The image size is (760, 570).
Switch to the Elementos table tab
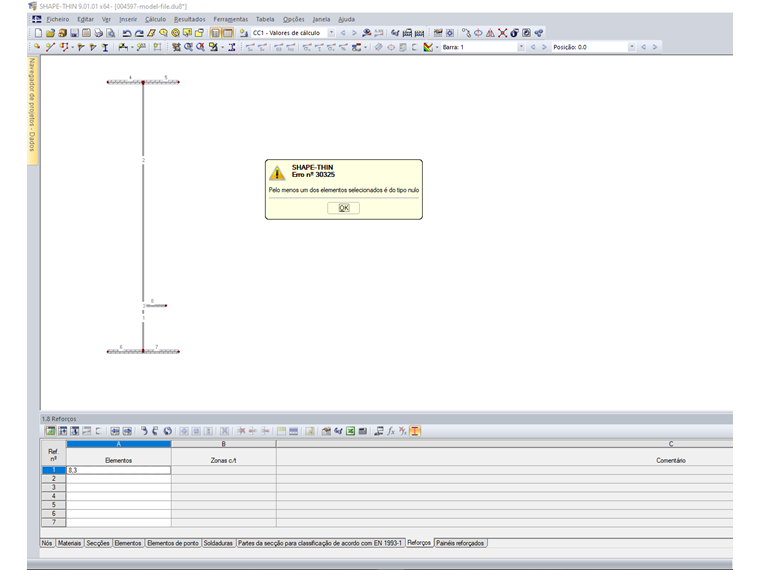coord(128,543)
